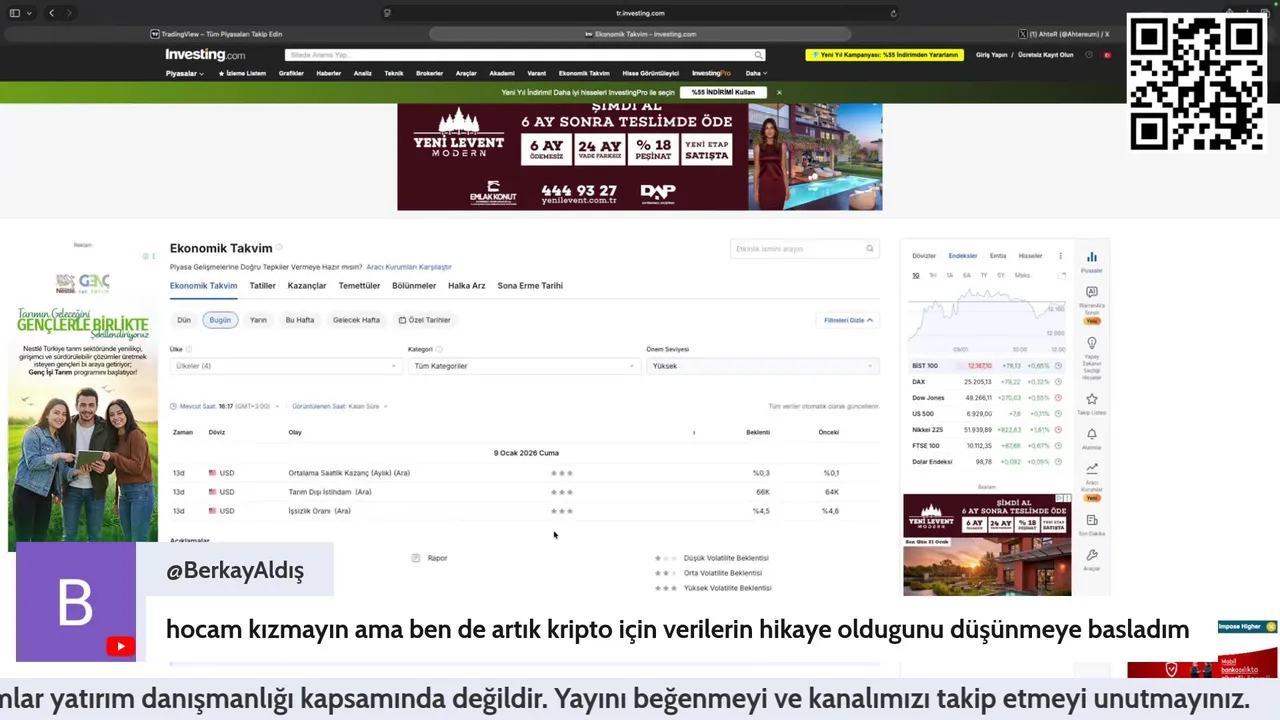
Task: Open Araçlar wrench icon
Action: click(x=1091, y=555)
